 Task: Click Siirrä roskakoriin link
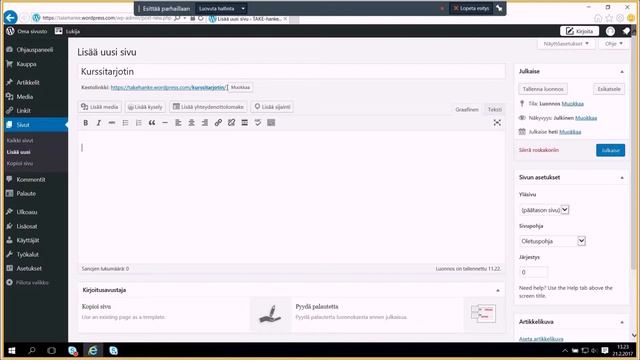pos(539,150)
